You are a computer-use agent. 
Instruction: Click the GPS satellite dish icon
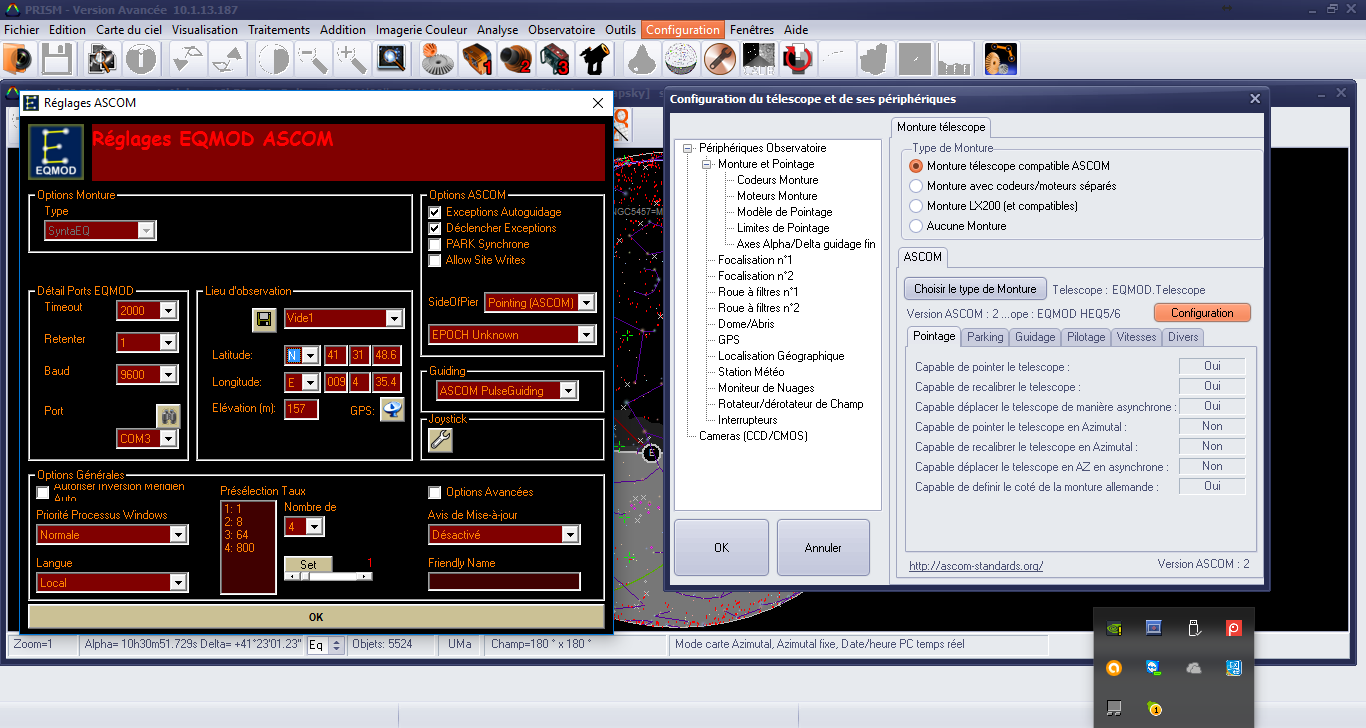tap(392, 409)
